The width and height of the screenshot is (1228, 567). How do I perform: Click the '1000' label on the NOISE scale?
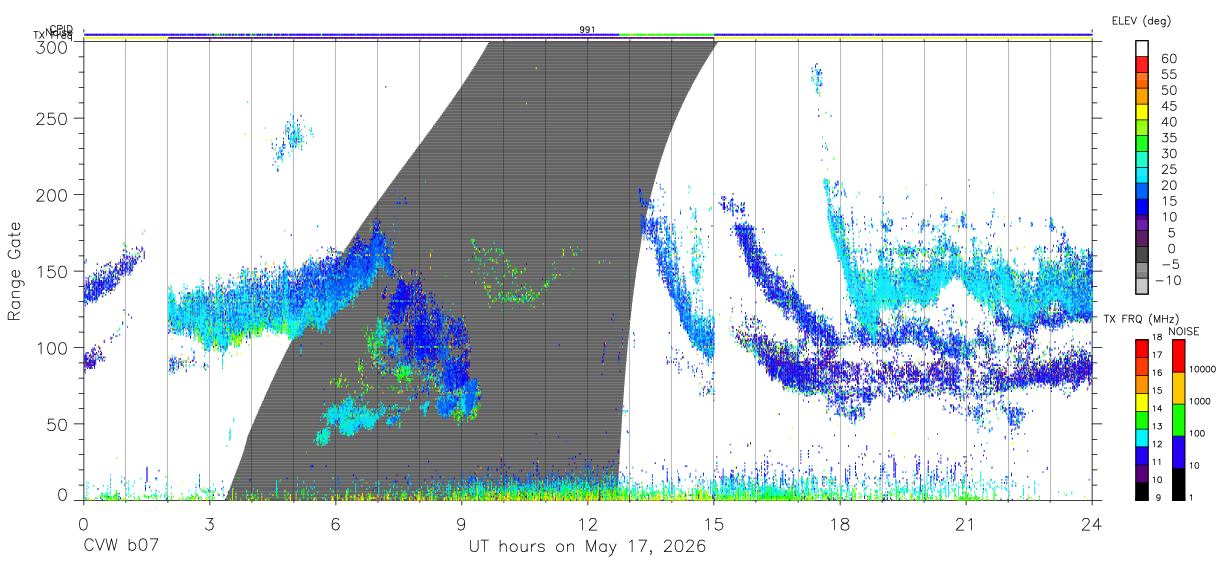(1202, 401)
